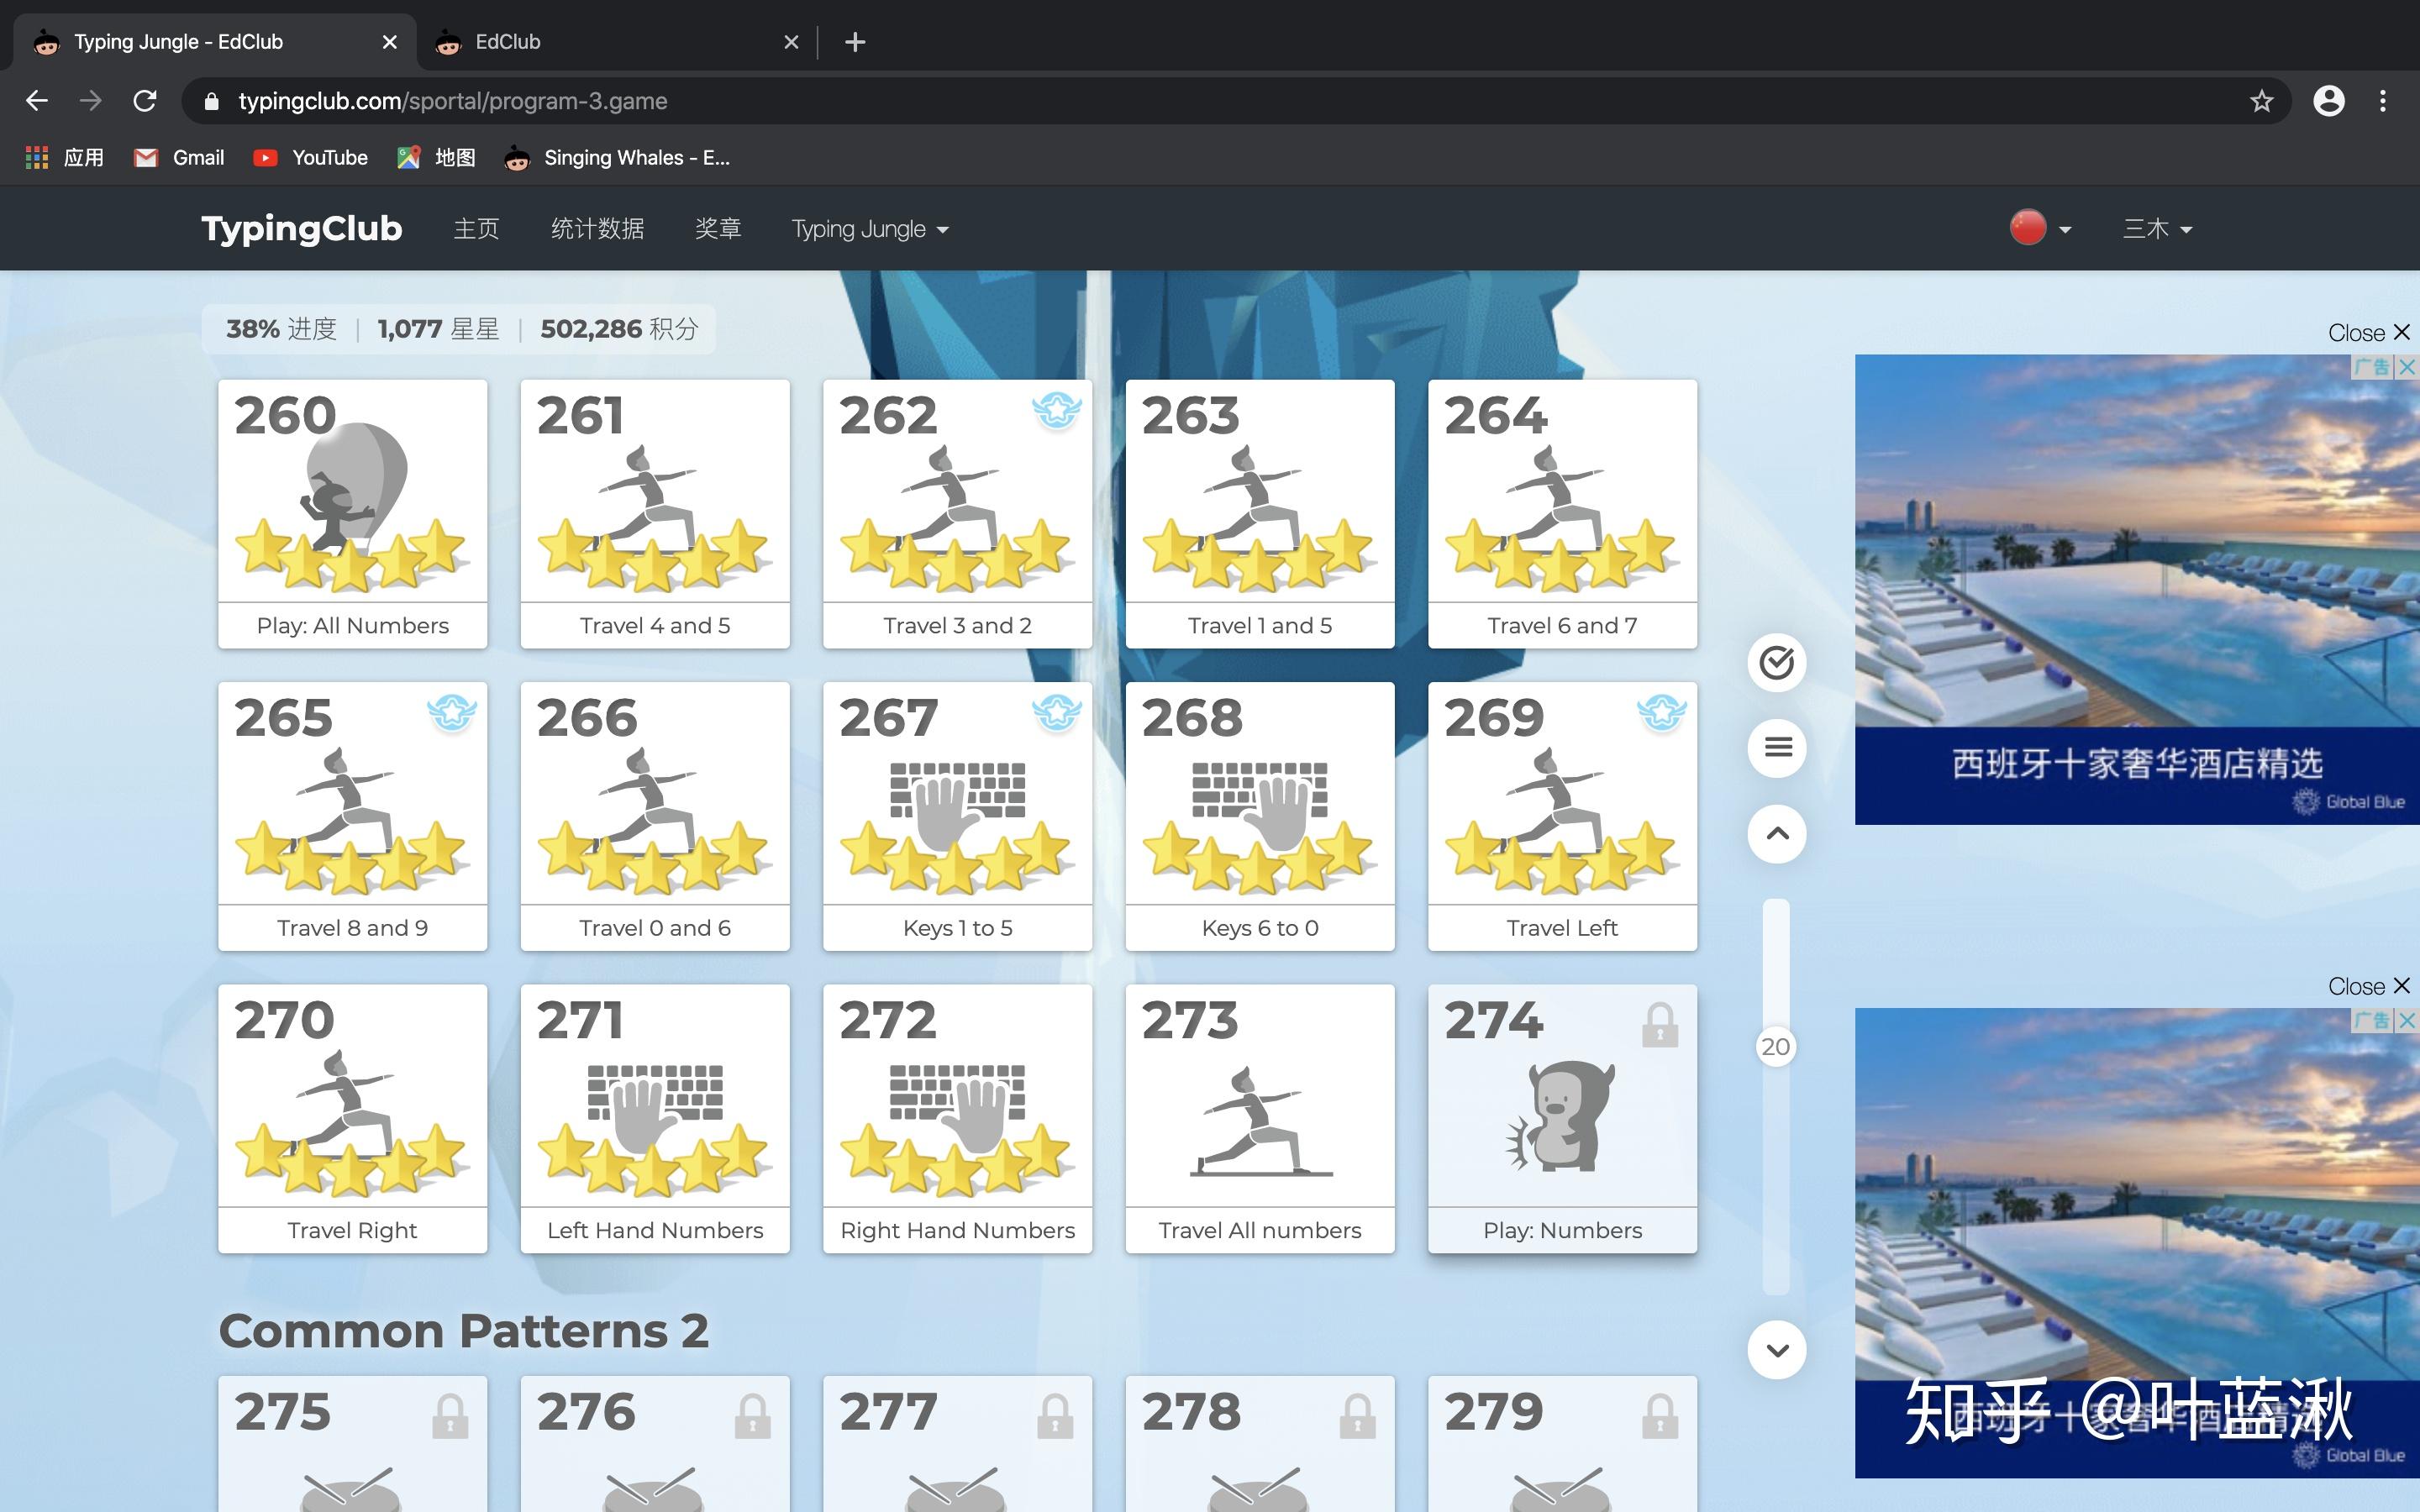This screenshot has width=2420, height=1512.
Task: Click the achievement badge on lesson 262
Action: click(x=1055, y=413)
